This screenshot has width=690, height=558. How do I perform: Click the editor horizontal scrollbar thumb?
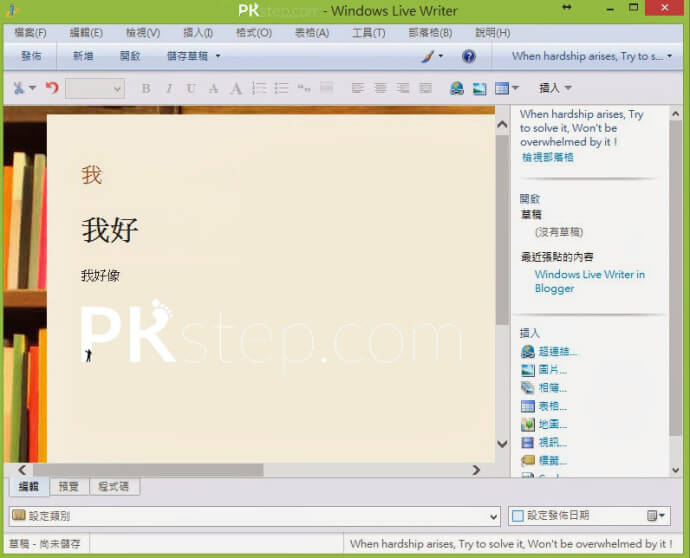149,470
